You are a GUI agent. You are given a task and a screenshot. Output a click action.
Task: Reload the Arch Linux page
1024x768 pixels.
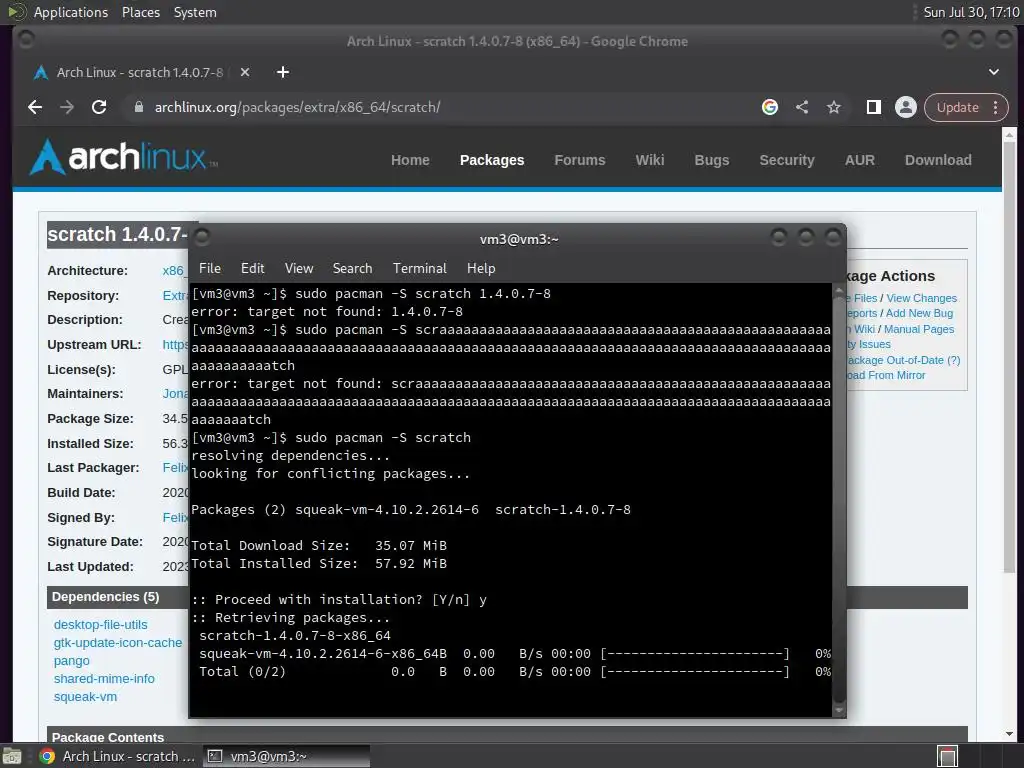pyautogui.click(x=99, y=107)
